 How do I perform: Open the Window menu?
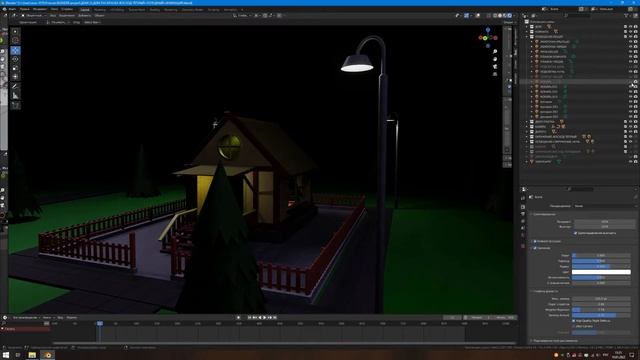point(54,9)
